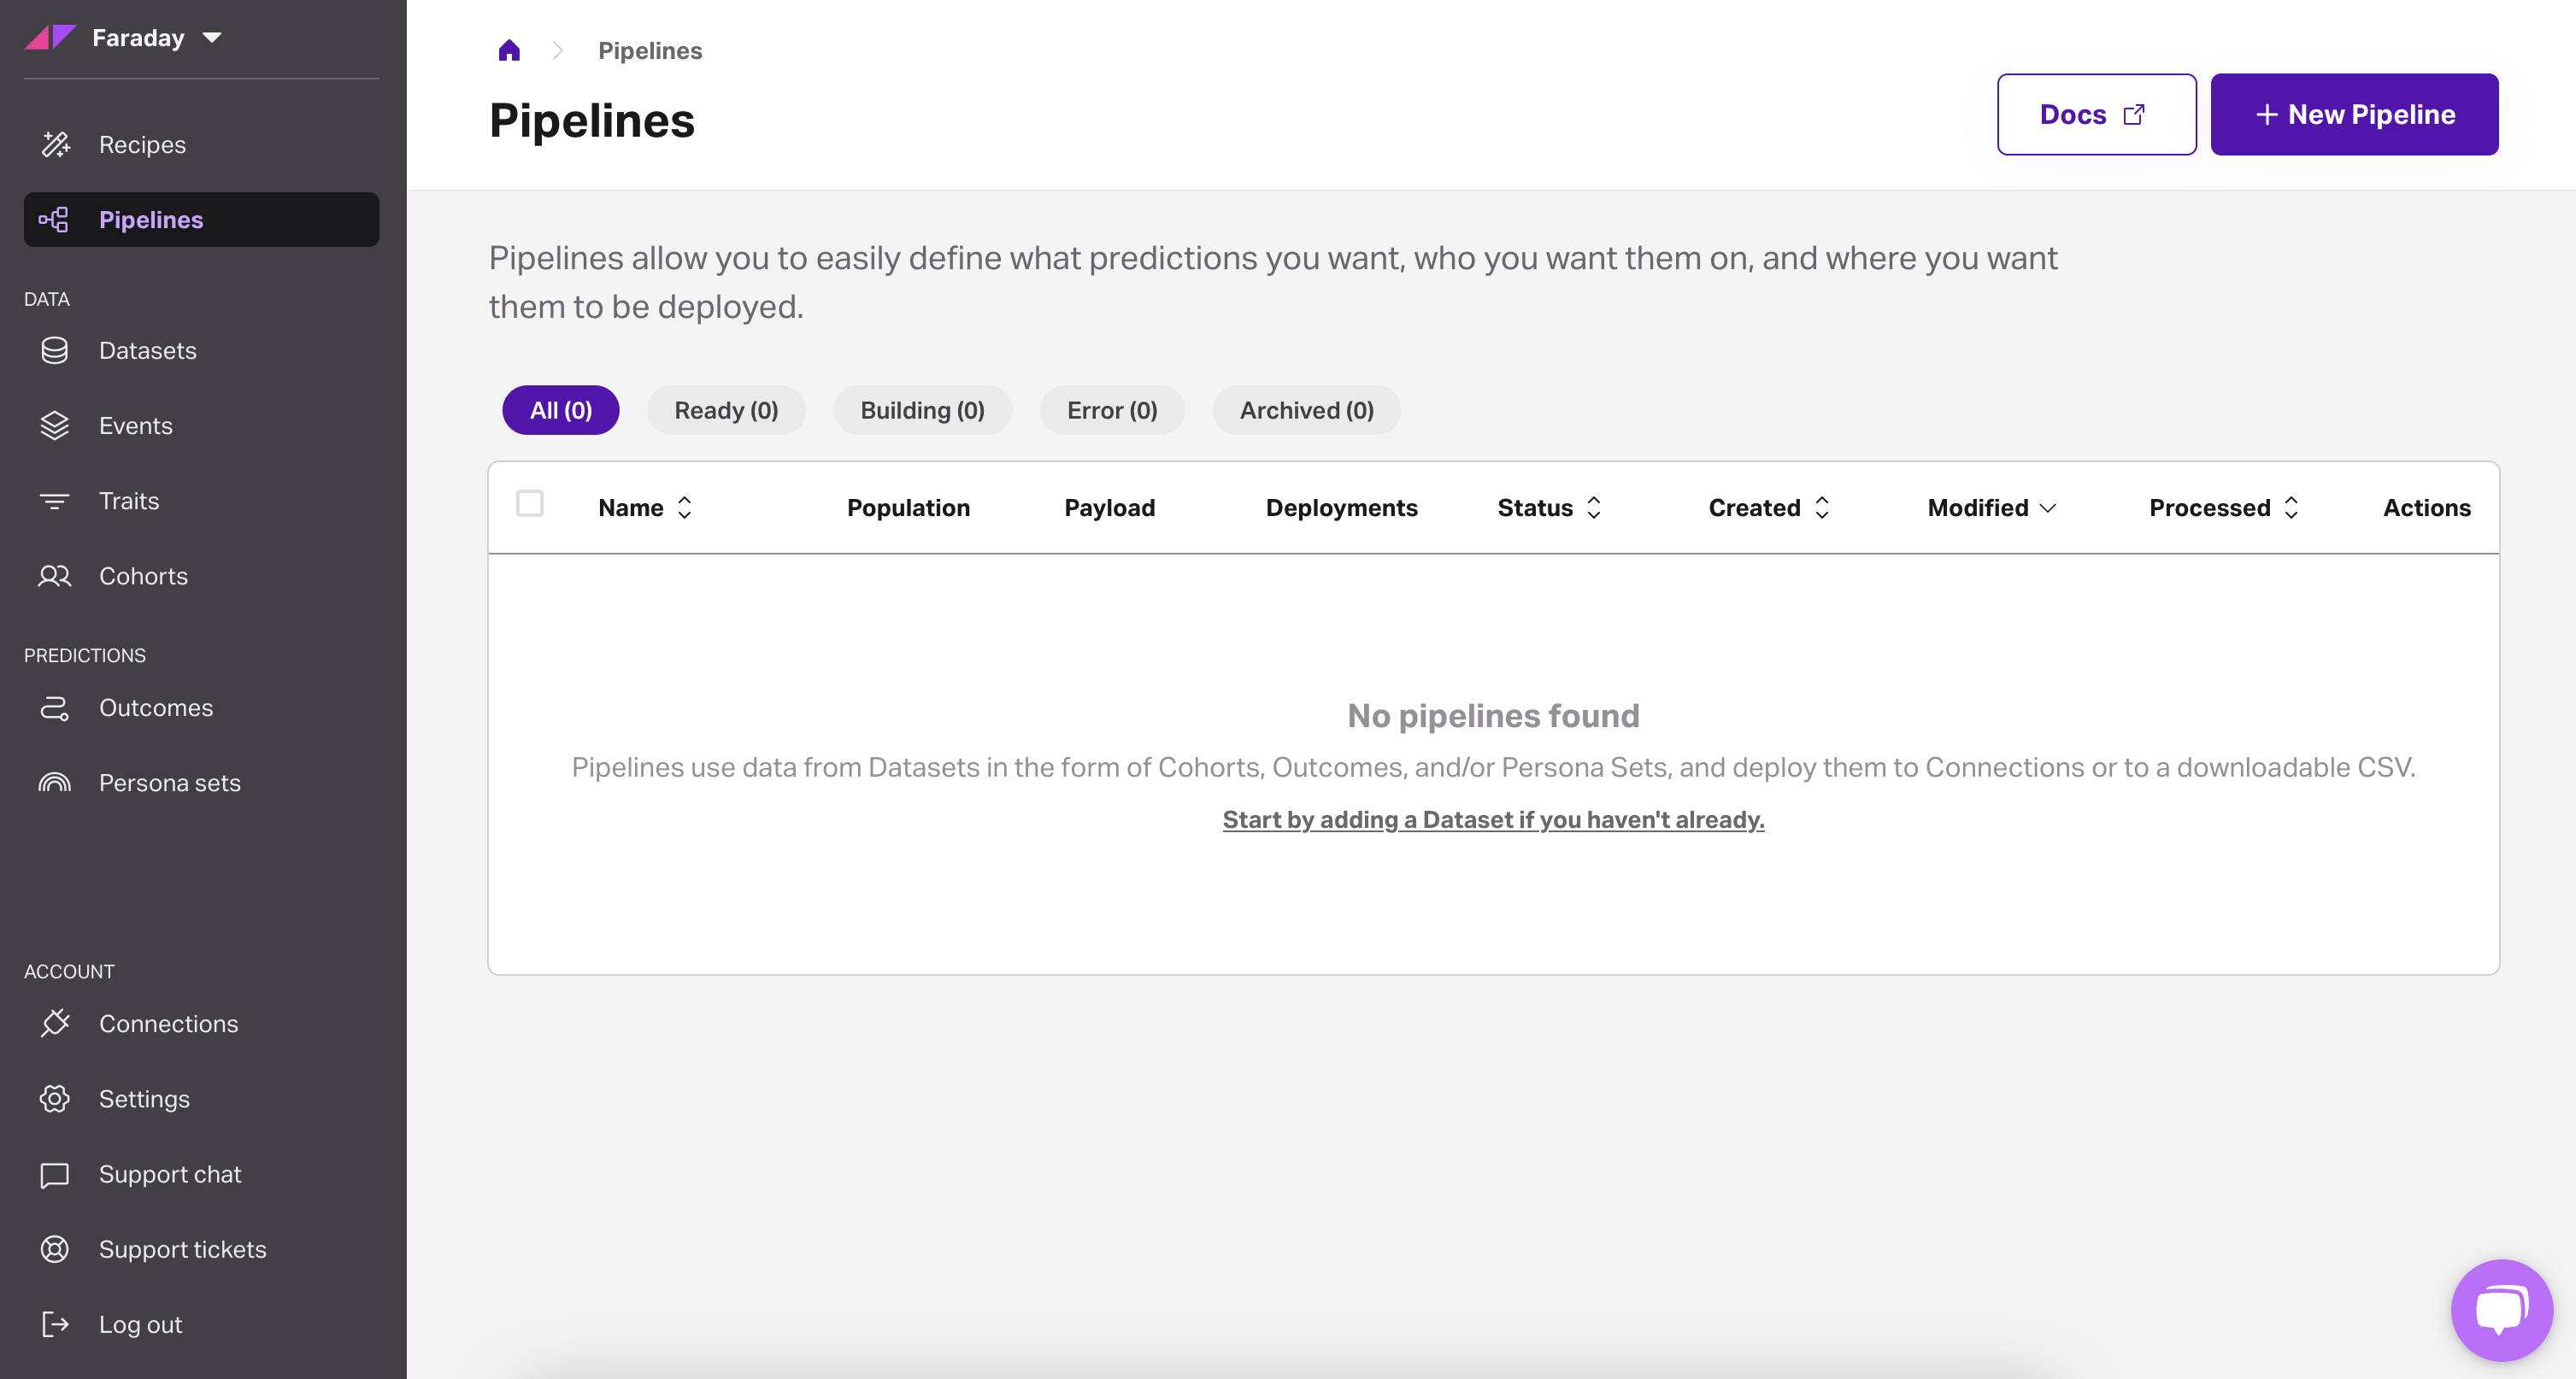Viewport: 2576px width, 1379px height.
Task: Sort pipelines by Name column
Action: [x=685, y=507]
